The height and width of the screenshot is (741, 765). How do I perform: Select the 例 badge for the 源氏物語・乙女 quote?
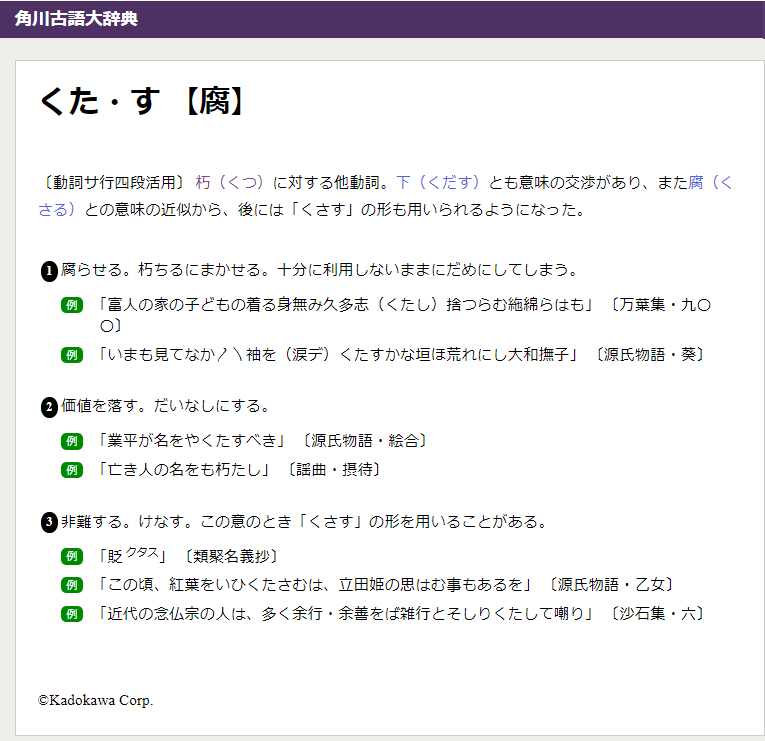(x=71, y=585)
